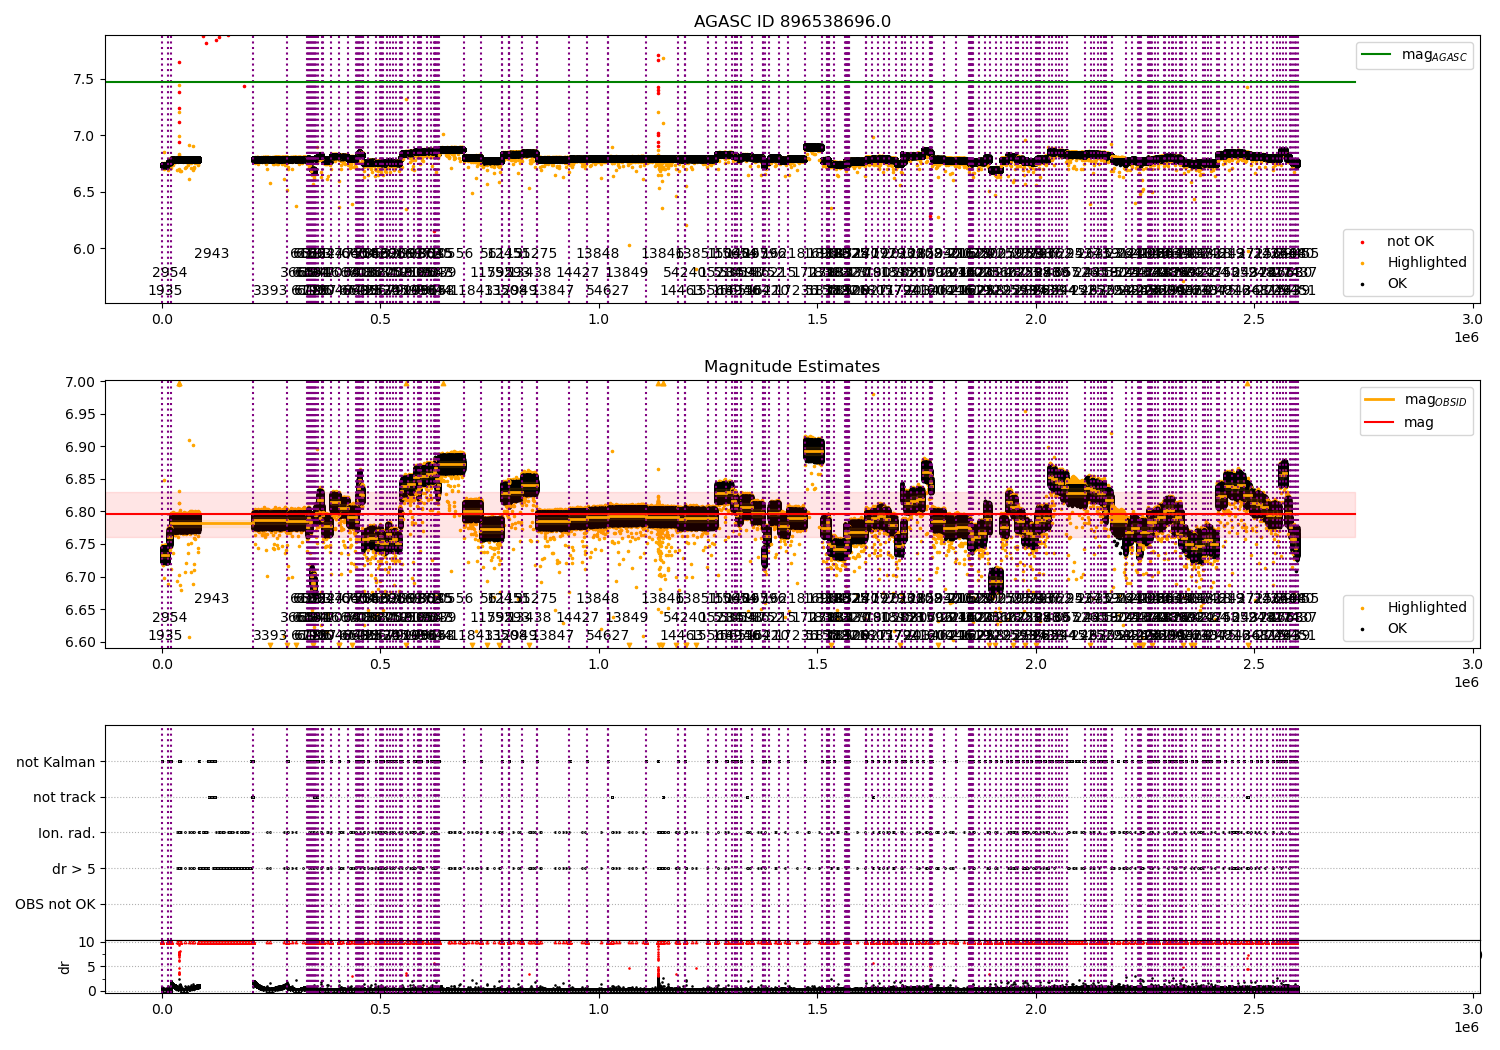This screenshot has width=1500, height=1050.
Task: Click x-axis tick 2.0 in bottom plot
Action: (1036, 1010)
